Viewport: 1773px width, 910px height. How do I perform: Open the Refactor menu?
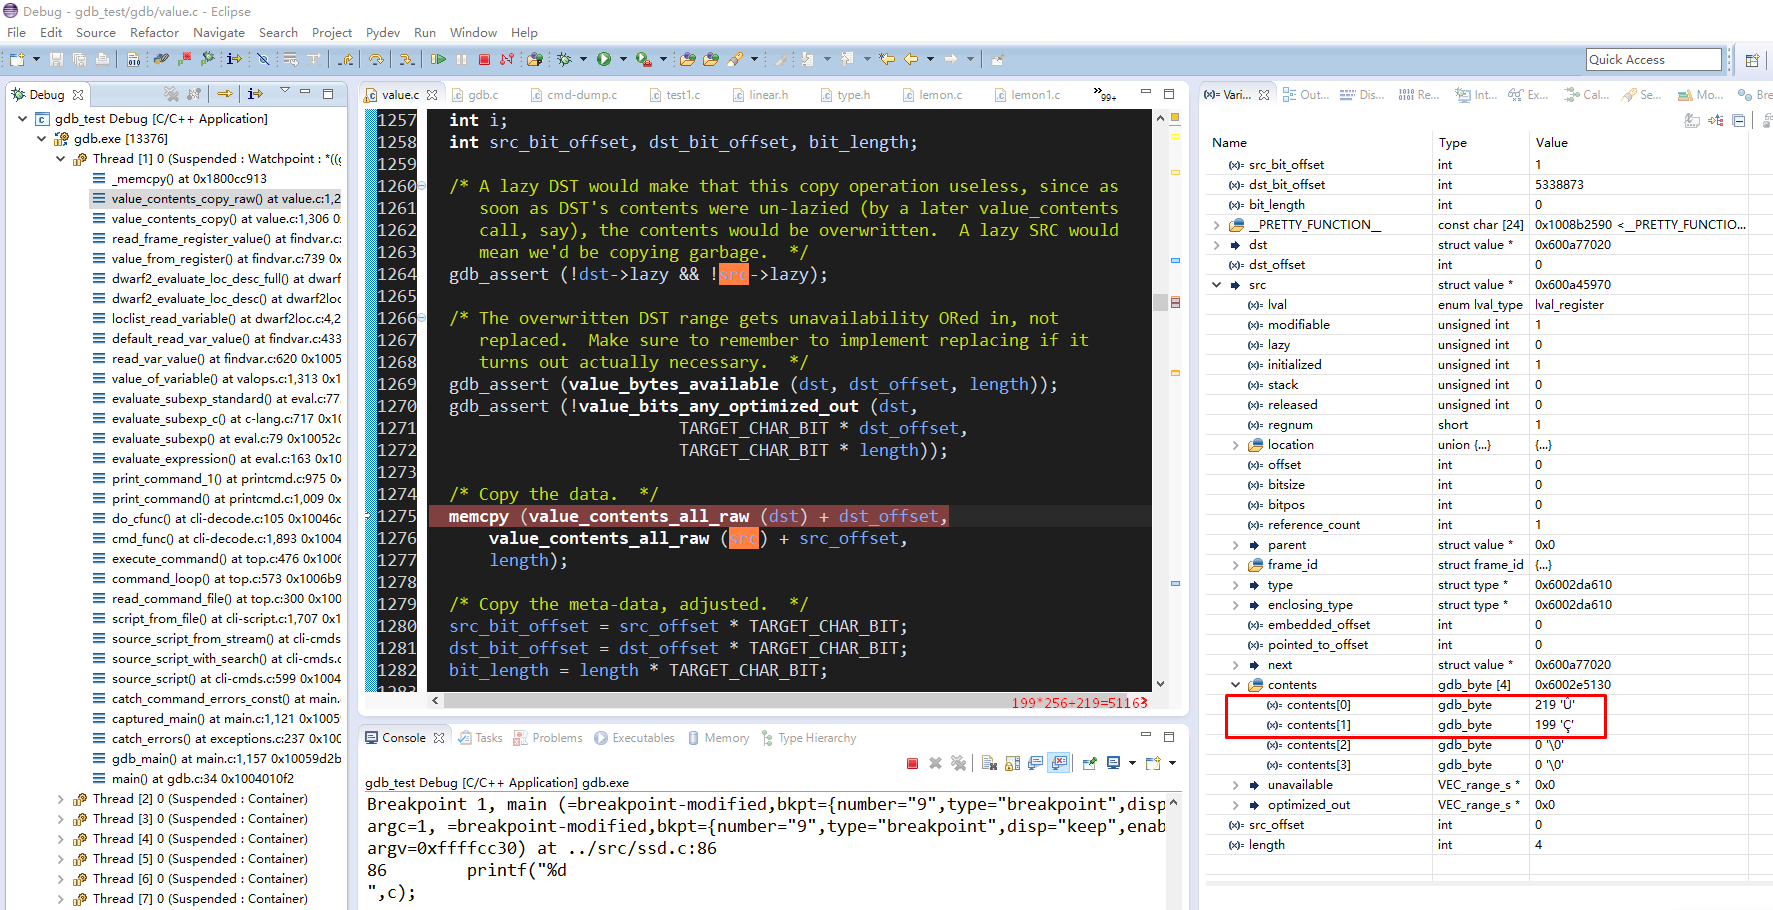click(154, 32)
